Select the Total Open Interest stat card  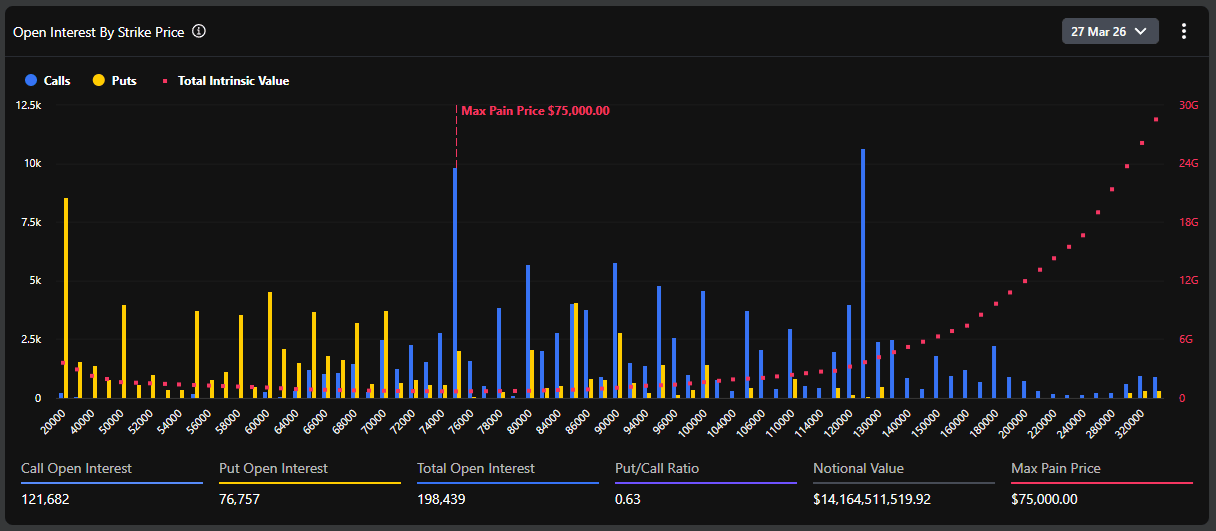[507, 484]
